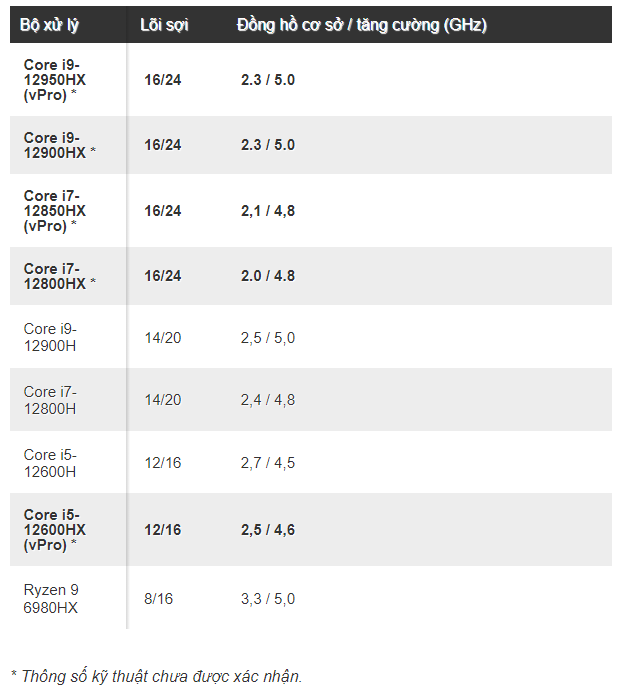Click the 2.0 / 4.8 clock value
The width and height of the screenshot is (622, 696).
[268, 276]
